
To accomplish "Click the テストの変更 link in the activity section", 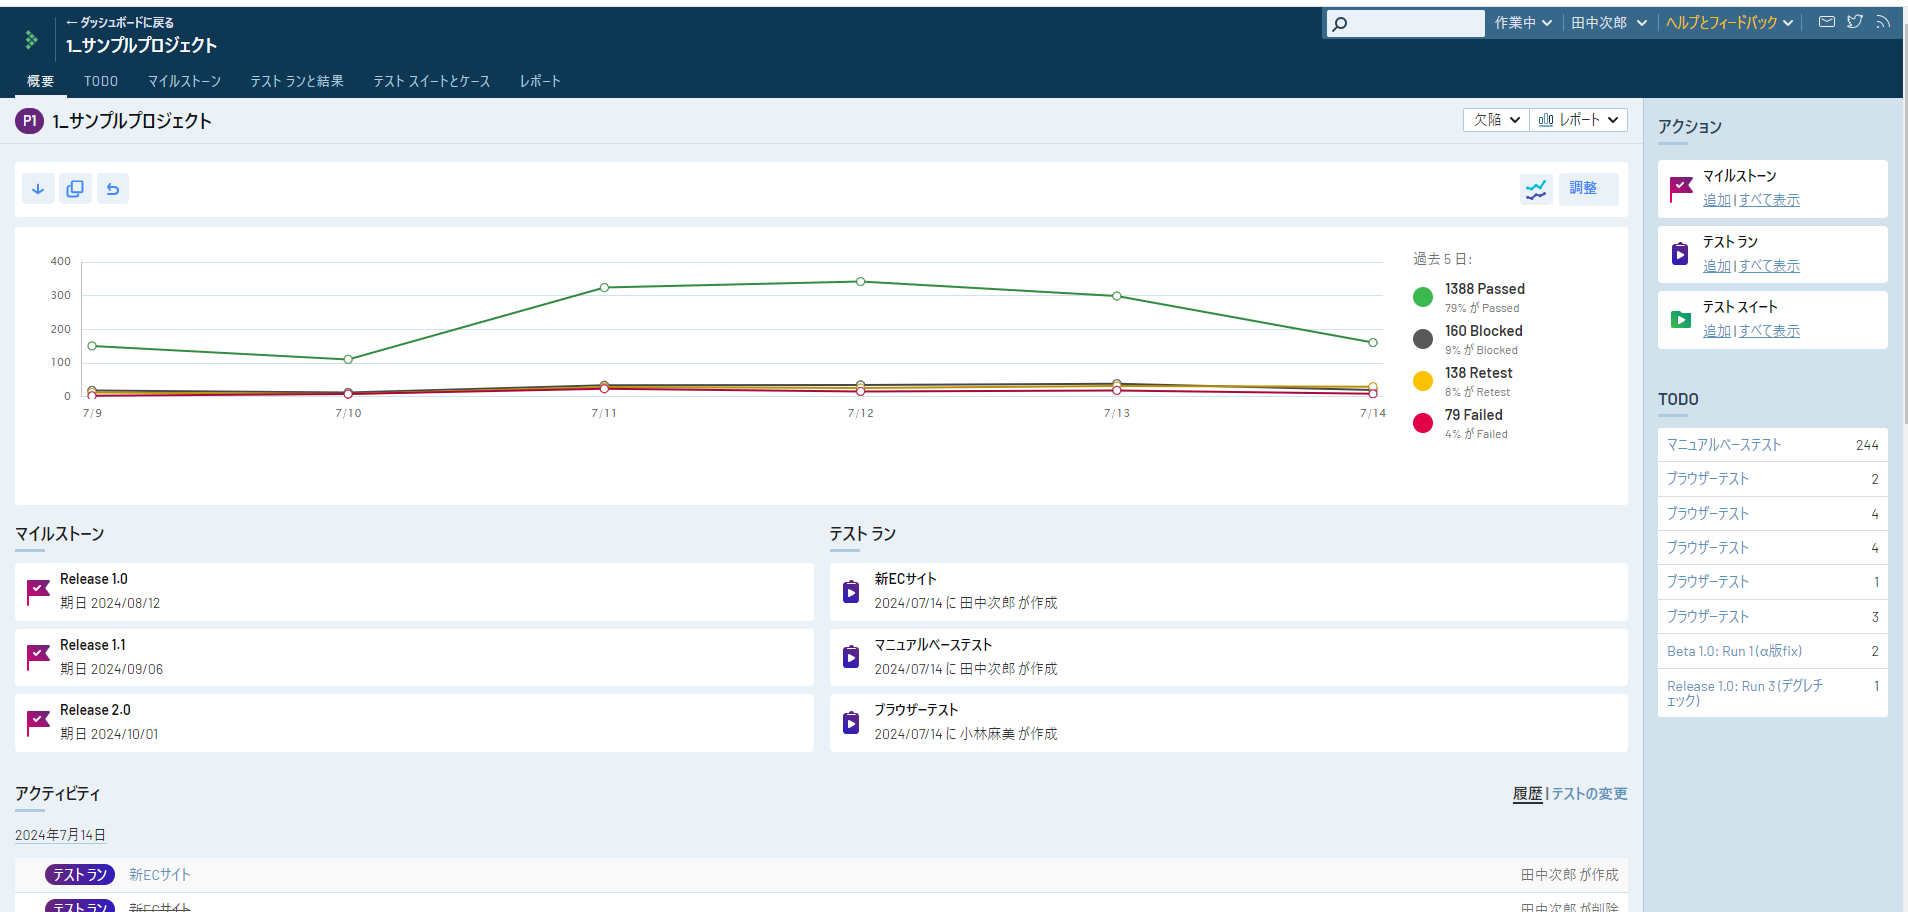I will [1589, 794].
